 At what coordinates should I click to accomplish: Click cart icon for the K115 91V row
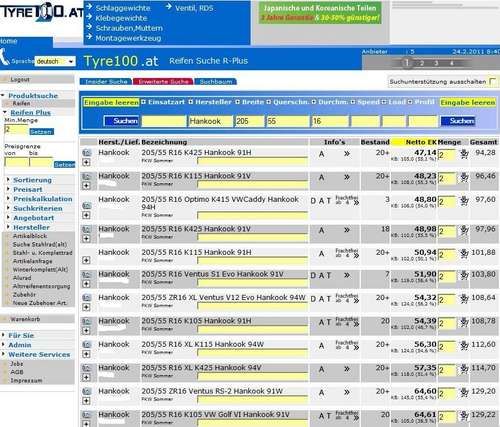pos(464,177)
